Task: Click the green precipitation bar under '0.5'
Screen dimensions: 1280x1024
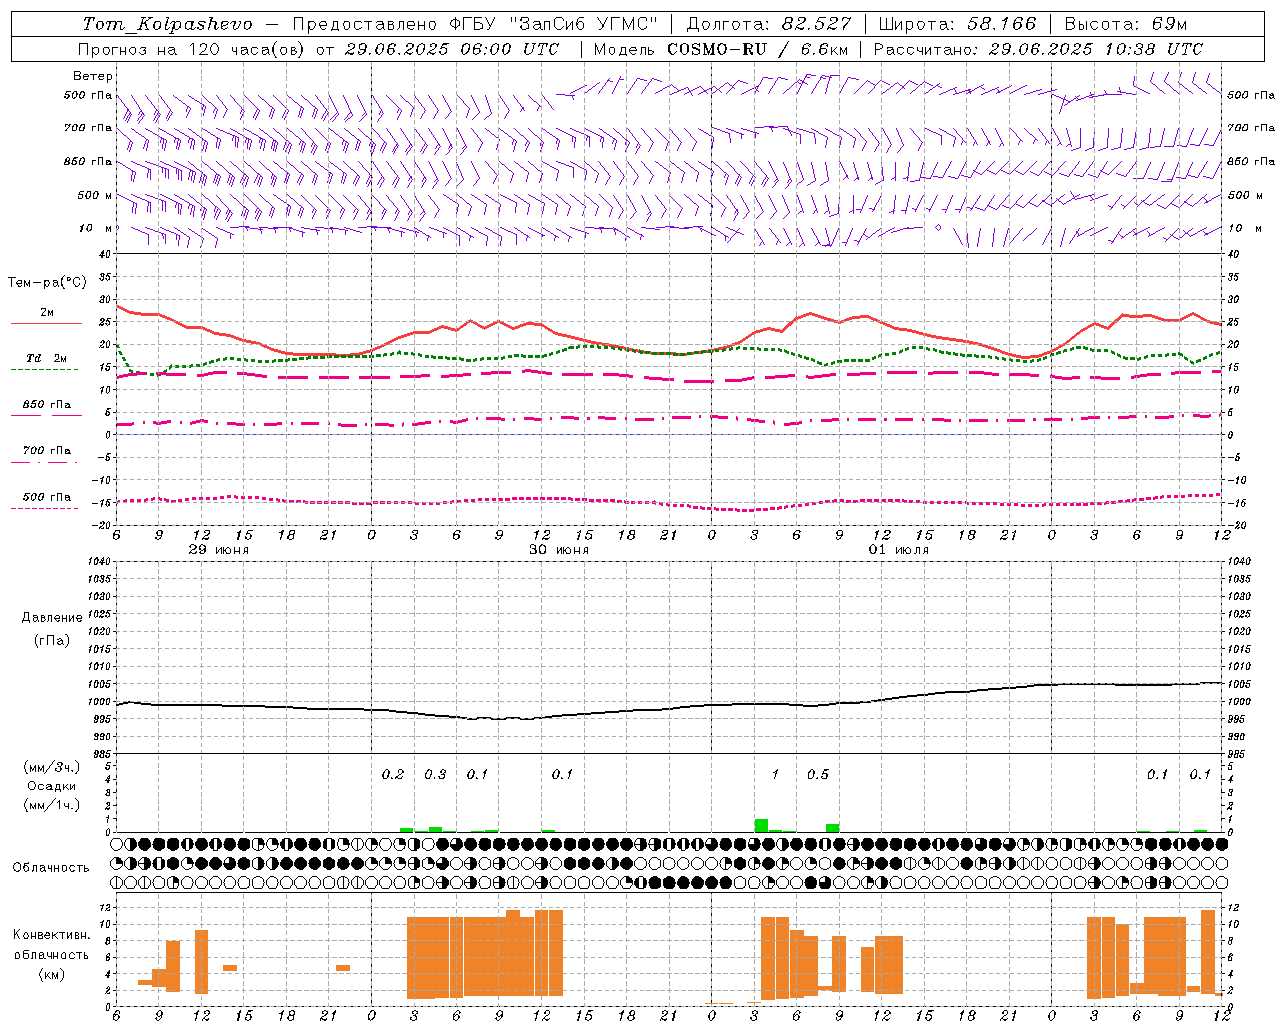Action: (x=832, y=828)
